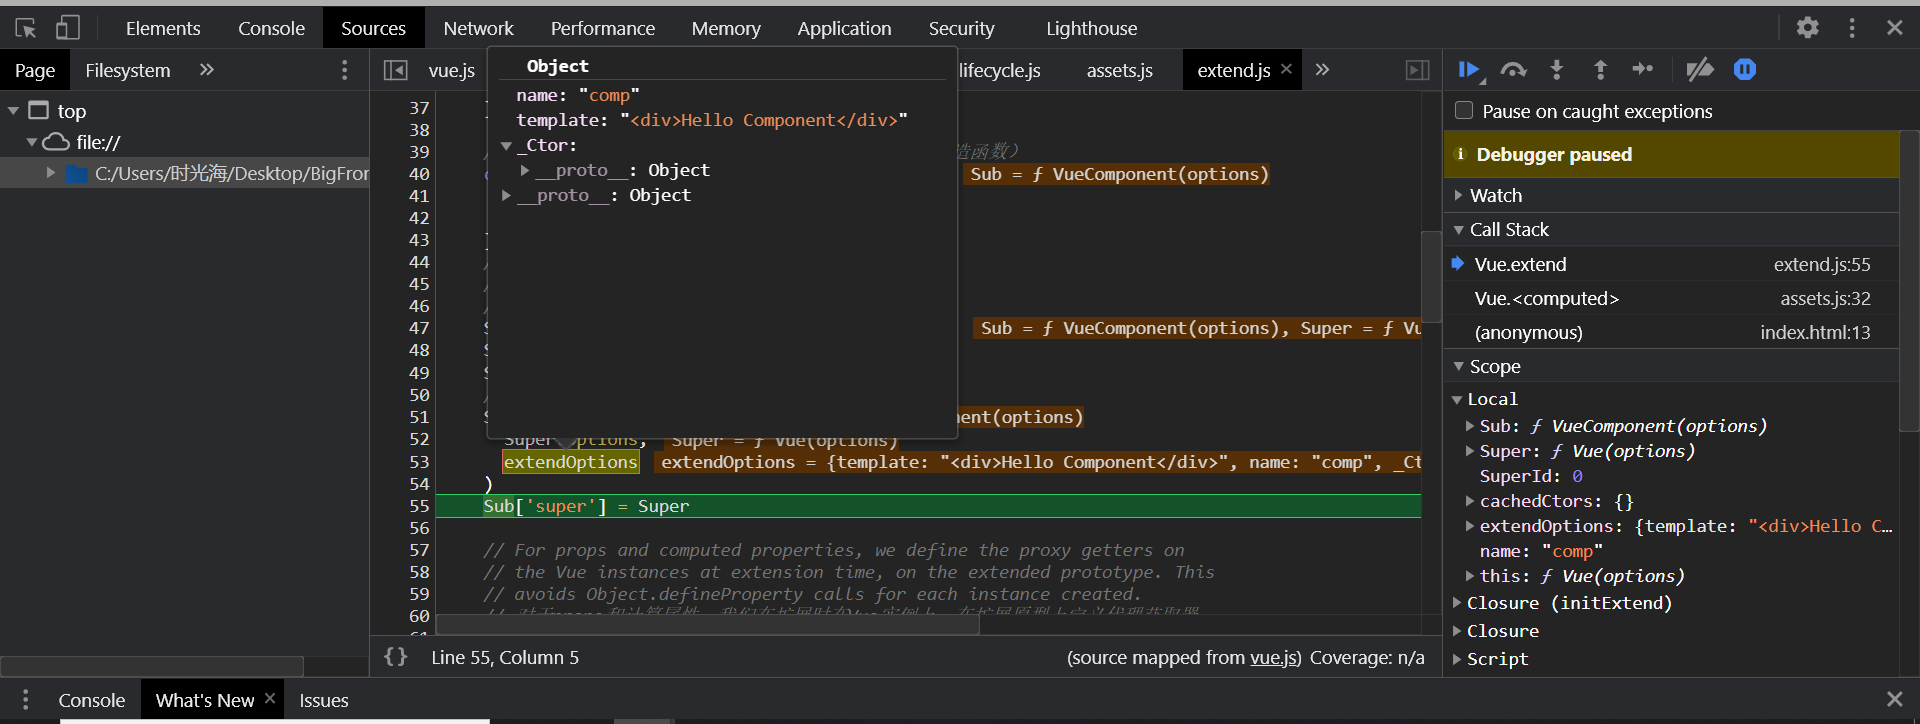Toggle pause on exceptions button
Screen dimensions: 1920x724
click(x=1745, y=70)
